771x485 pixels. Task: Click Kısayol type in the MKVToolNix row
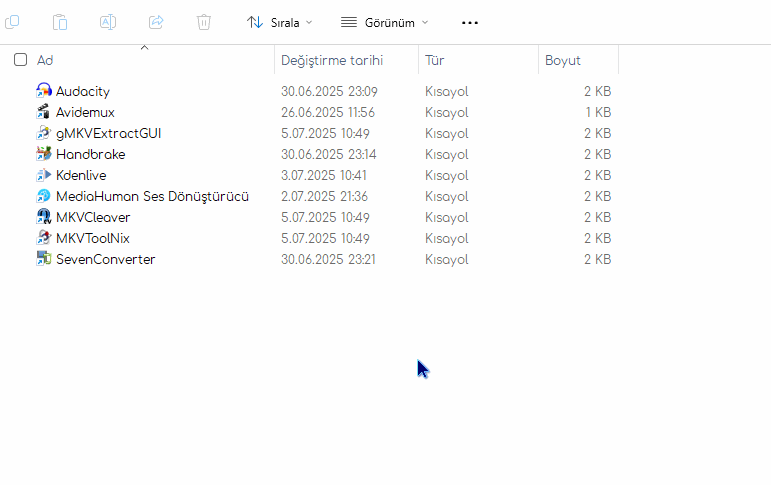click(446, 239)
